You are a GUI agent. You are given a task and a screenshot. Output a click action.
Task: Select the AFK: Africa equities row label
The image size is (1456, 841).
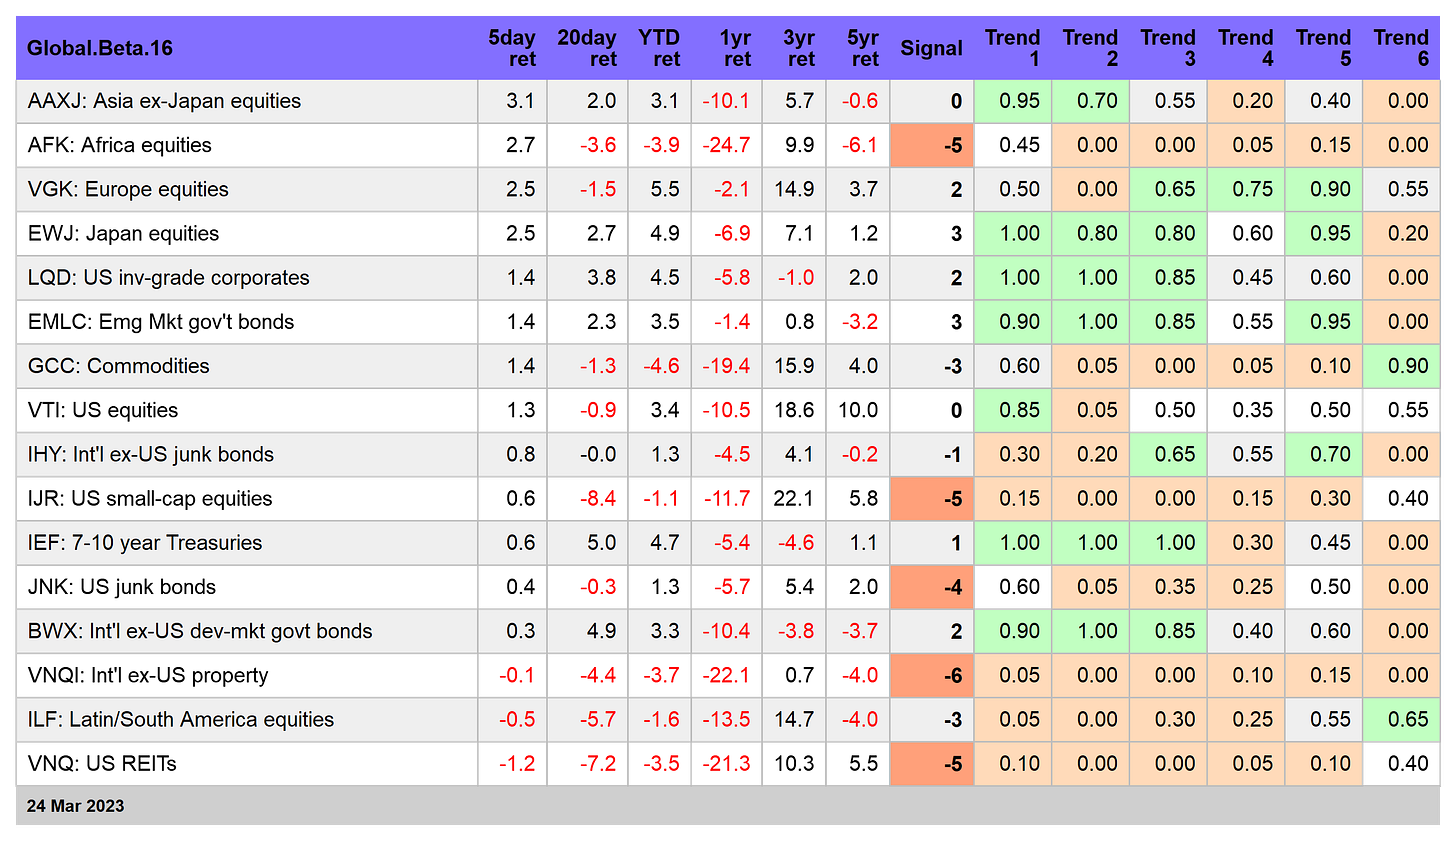(120, 145)
